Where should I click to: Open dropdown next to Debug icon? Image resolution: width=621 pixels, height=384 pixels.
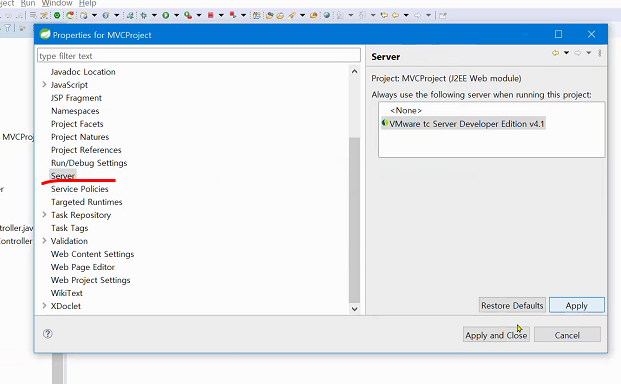(x=154, y=15)
